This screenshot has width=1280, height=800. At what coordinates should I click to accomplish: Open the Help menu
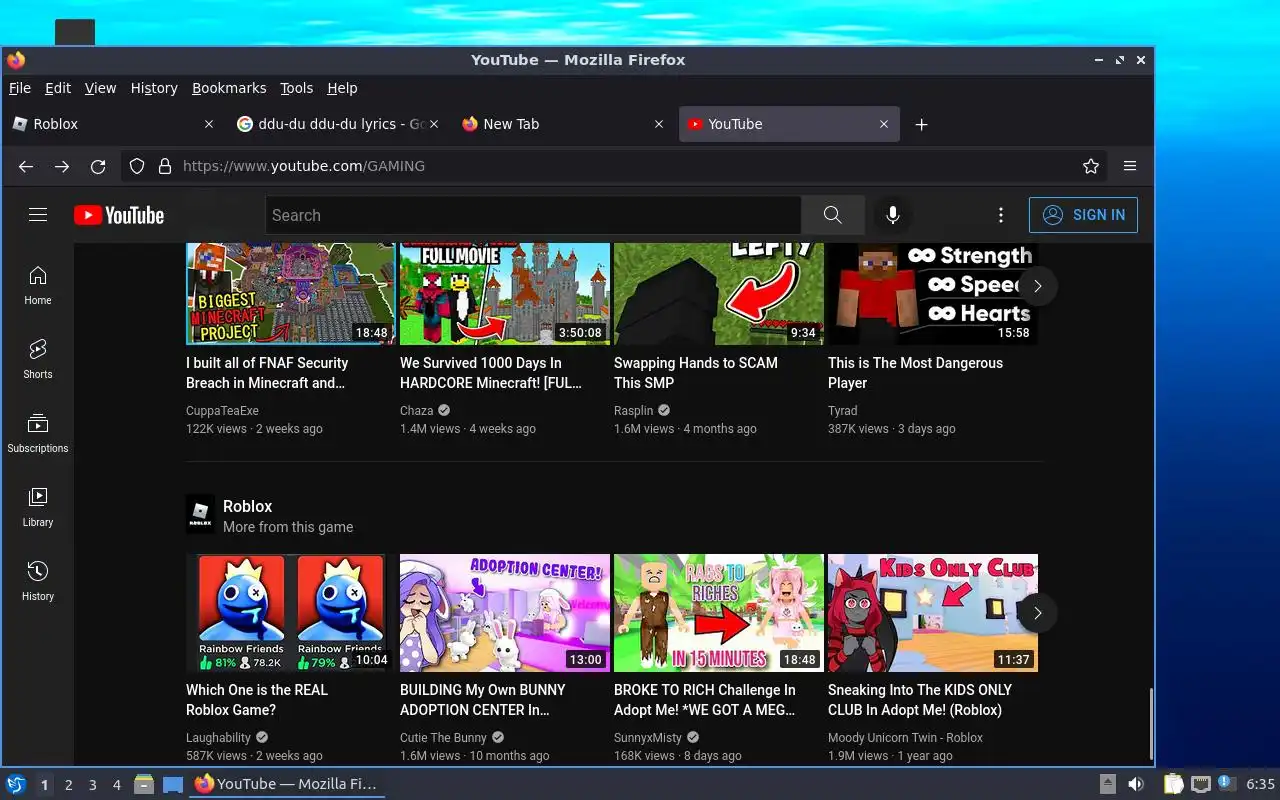tap(342, 88)
